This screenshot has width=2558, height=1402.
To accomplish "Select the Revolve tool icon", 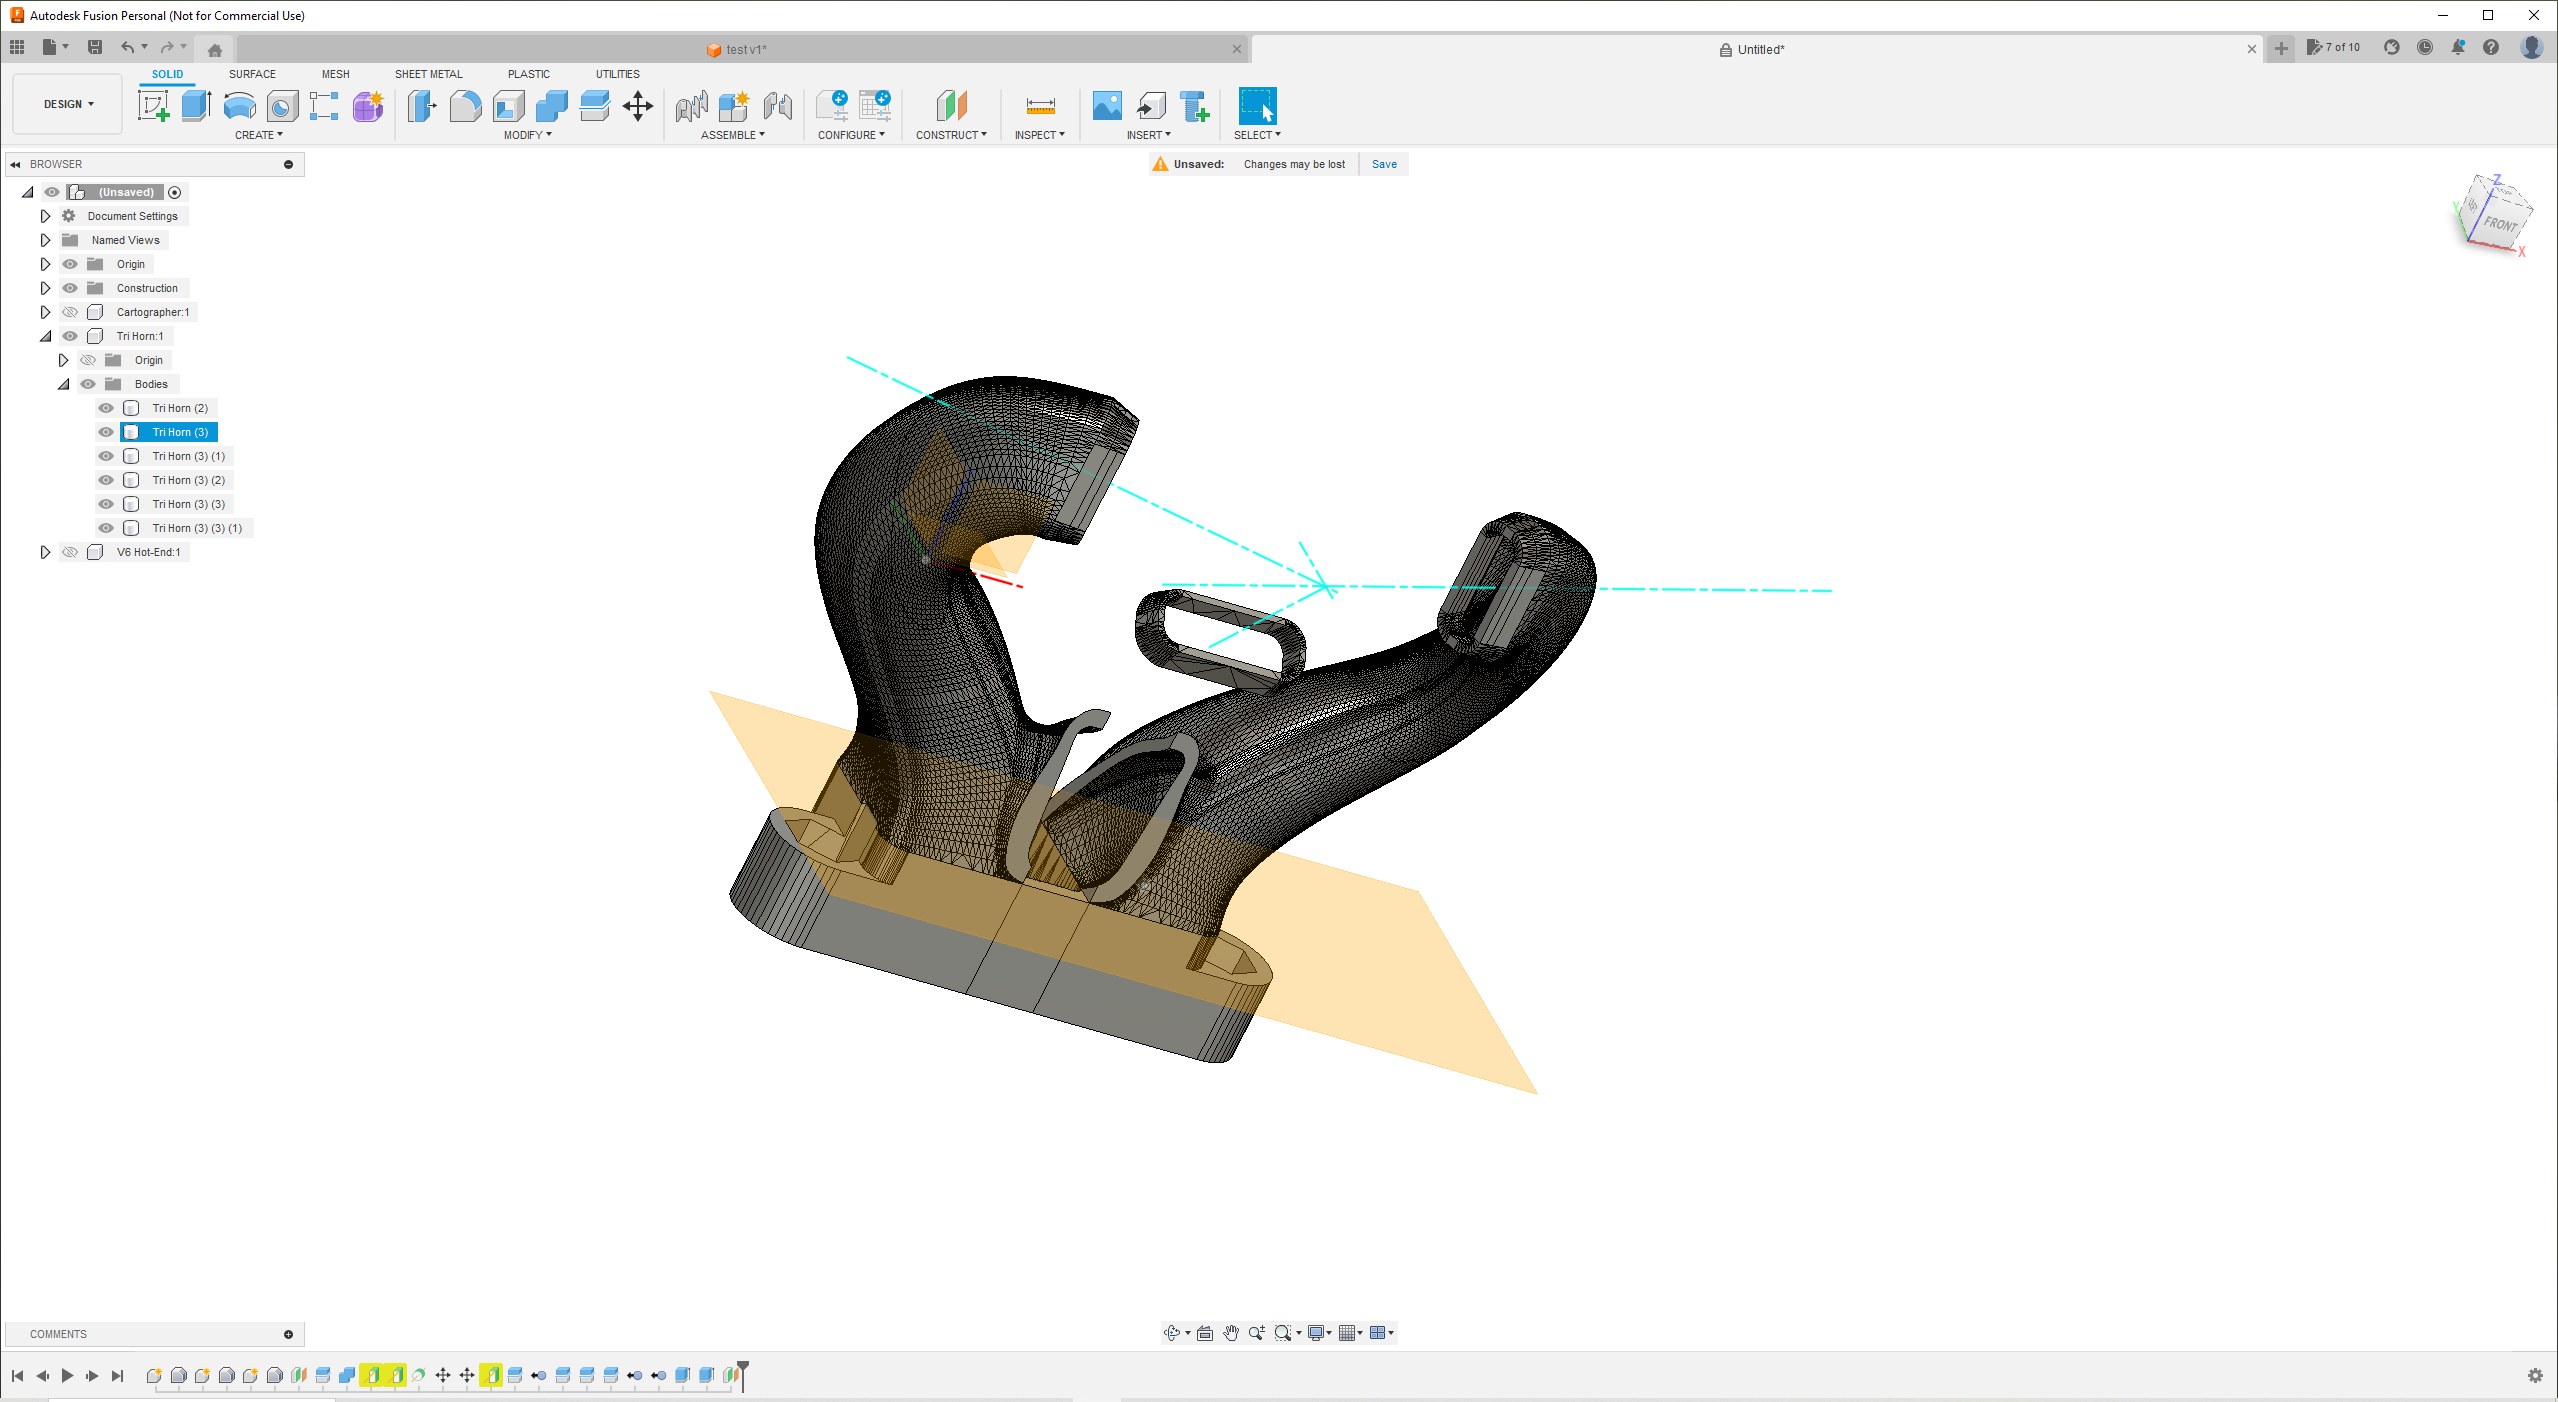I will point(239,106).
